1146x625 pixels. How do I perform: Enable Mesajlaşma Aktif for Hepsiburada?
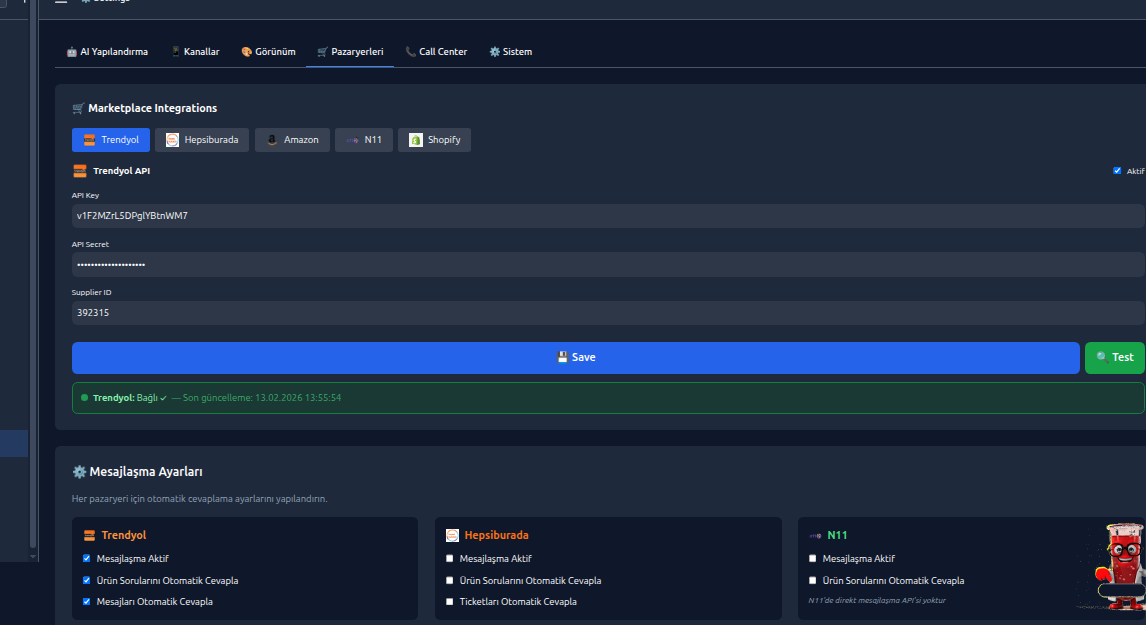point(449,558)
